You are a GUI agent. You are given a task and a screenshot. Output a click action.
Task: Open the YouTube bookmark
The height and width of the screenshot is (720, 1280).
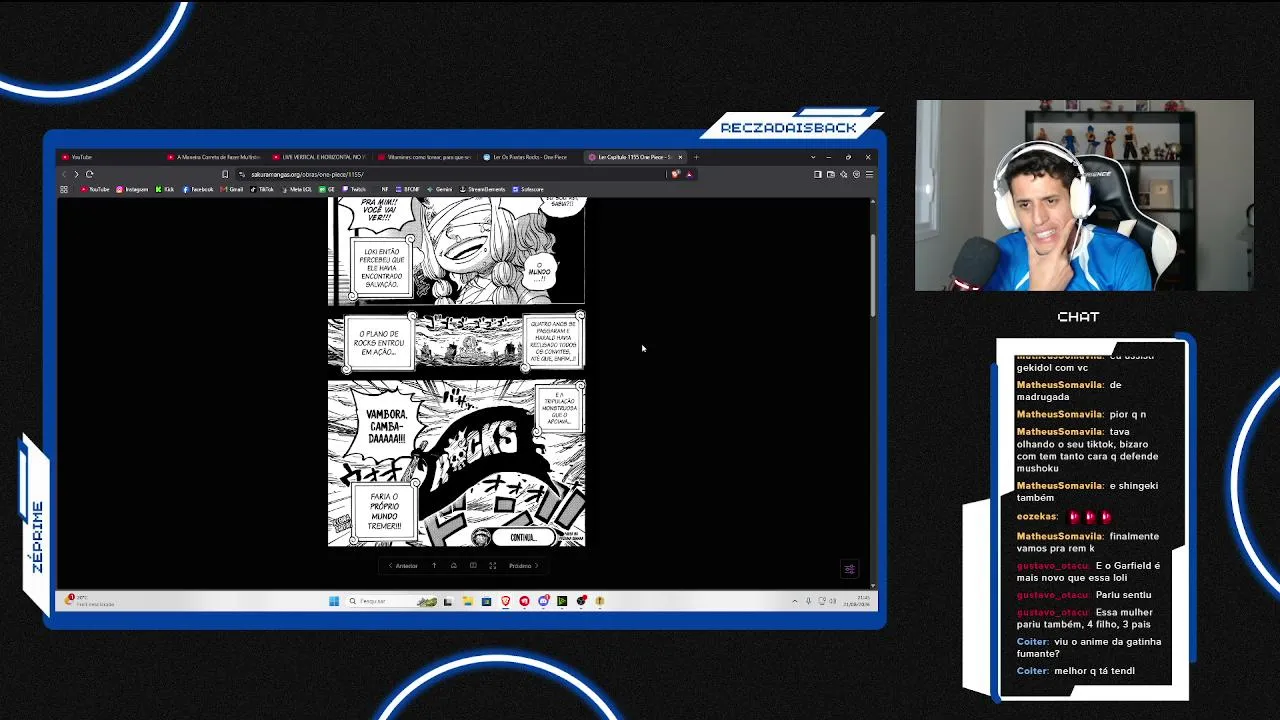point(96,189)
